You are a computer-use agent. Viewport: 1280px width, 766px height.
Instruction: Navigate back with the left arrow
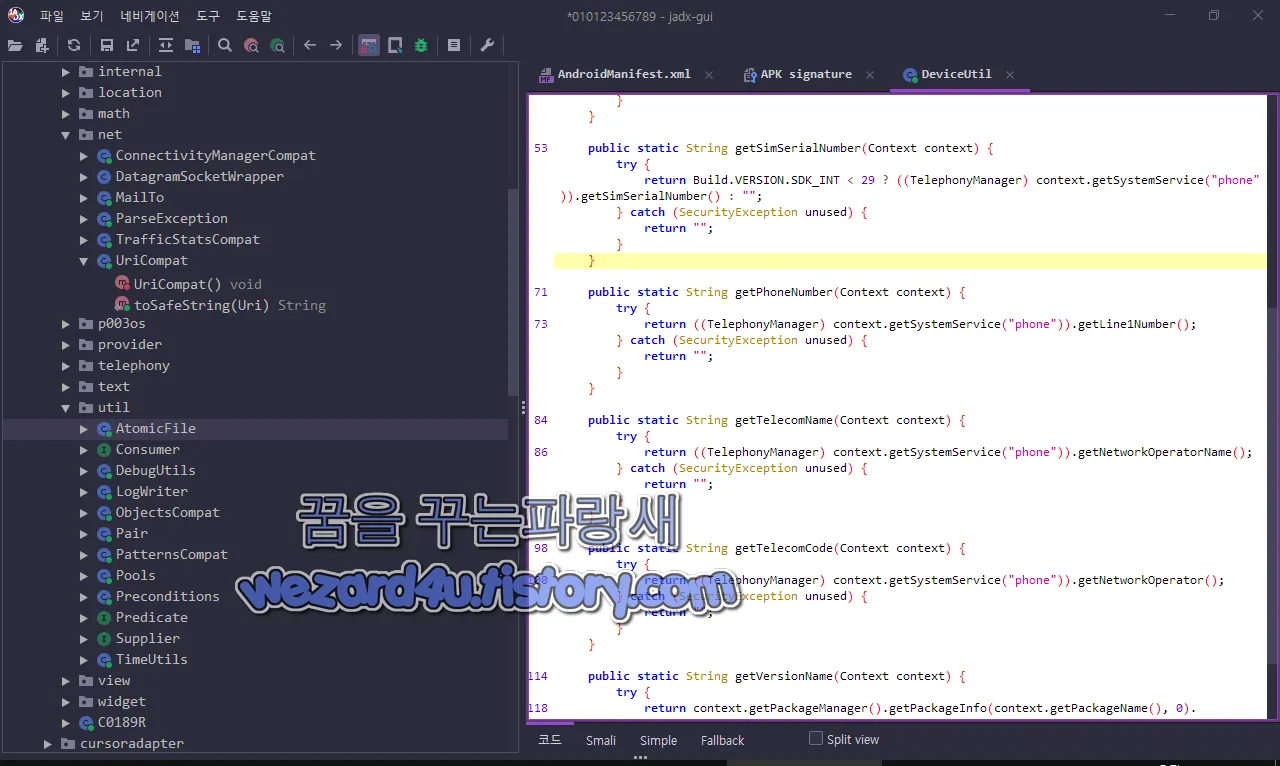tap(310, 45)
